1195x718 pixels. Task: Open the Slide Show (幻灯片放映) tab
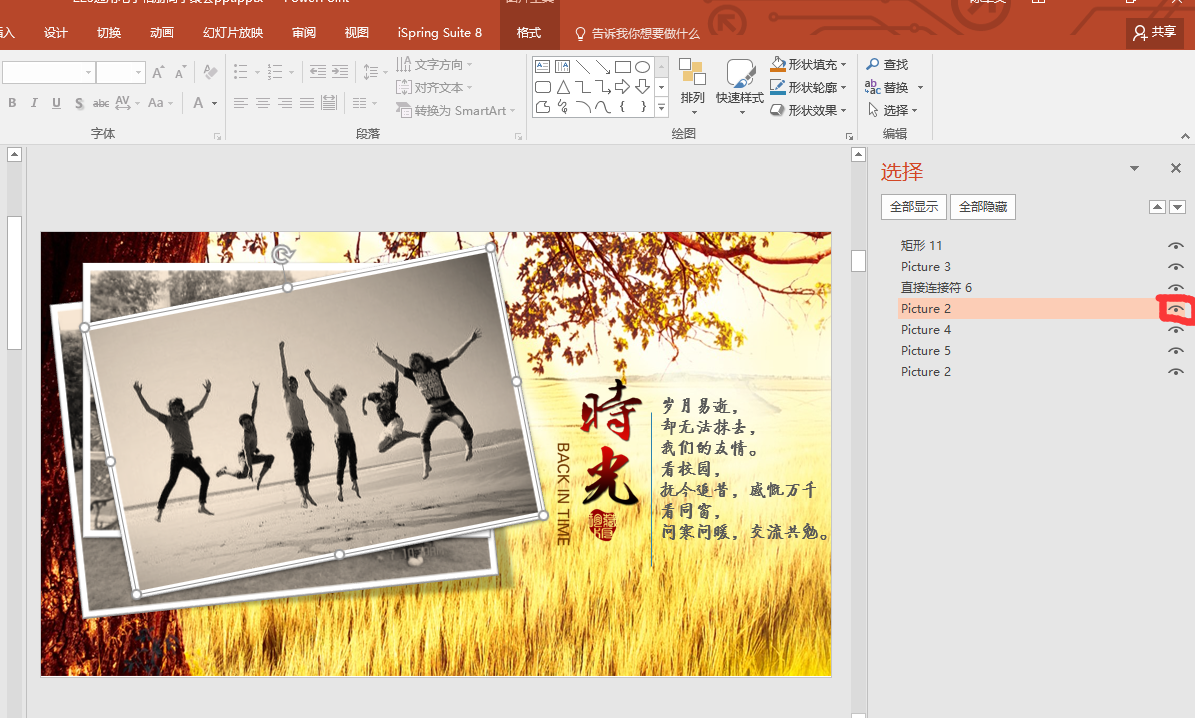[x=233, y=33]
